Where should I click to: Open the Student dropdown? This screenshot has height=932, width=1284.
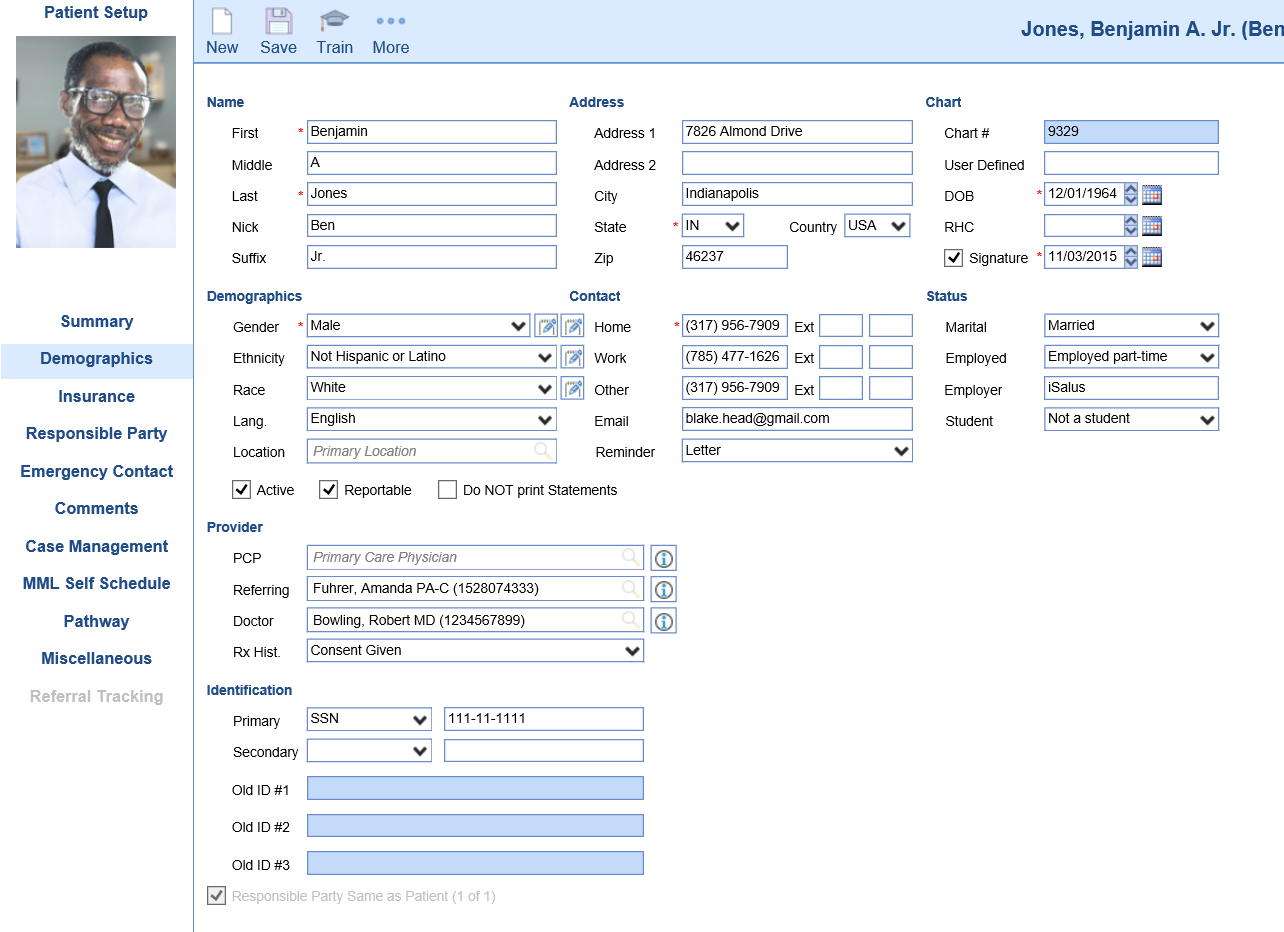coord(1131,419)
